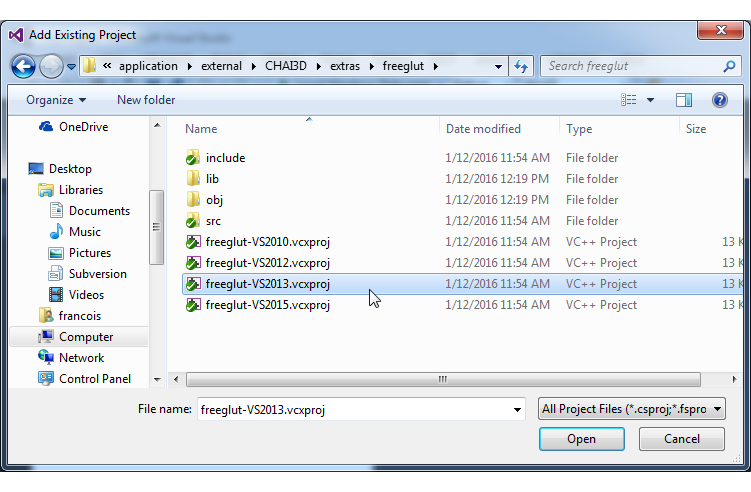
Task: Click the search magnifier icon
Action: click(x=729, y=66)
